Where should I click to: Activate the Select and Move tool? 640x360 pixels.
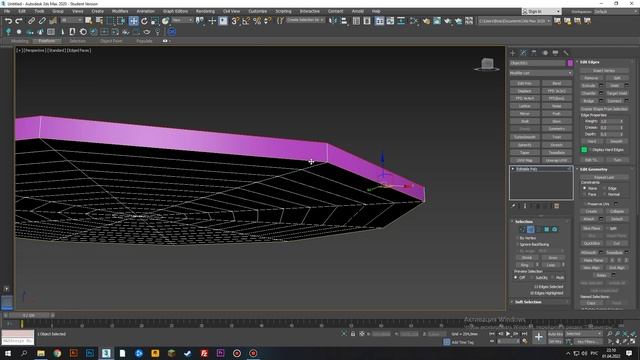point(133,21)
